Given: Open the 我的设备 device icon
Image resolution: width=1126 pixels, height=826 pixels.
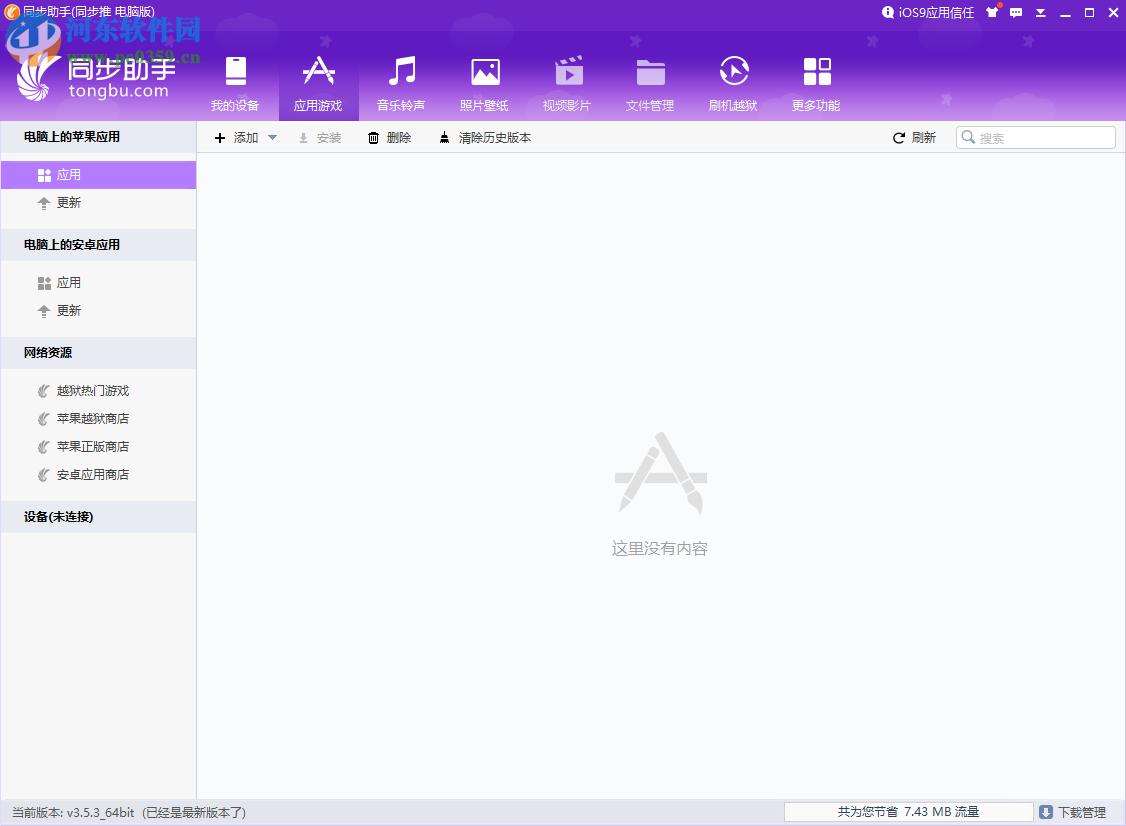Looking at the screenshot, I should click(235, 72).
